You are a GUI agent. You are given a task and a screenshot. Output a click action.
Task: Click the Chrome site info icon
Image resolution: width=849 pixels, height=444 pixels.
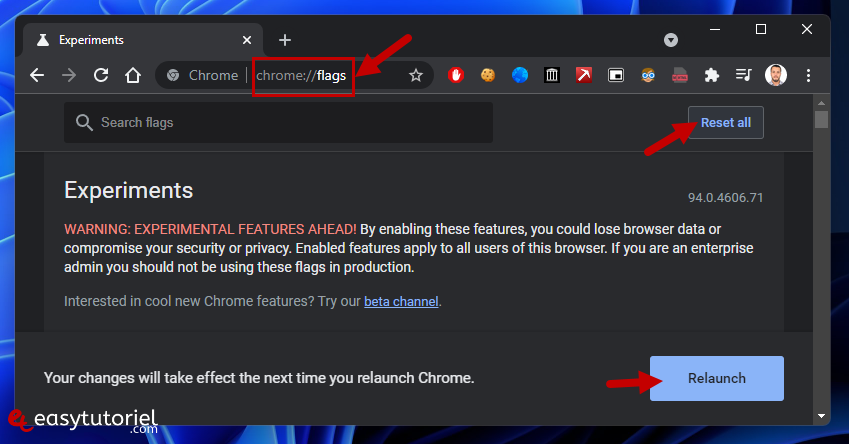173,75
